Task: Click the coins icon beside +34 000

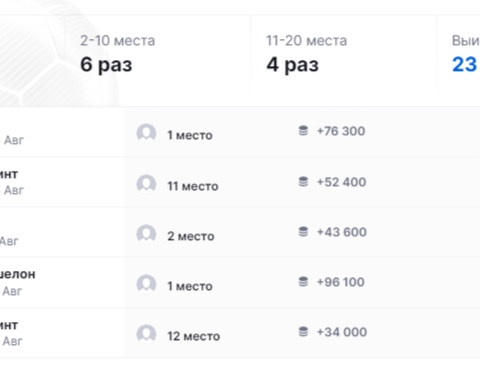Action: [x=303, y=332]
